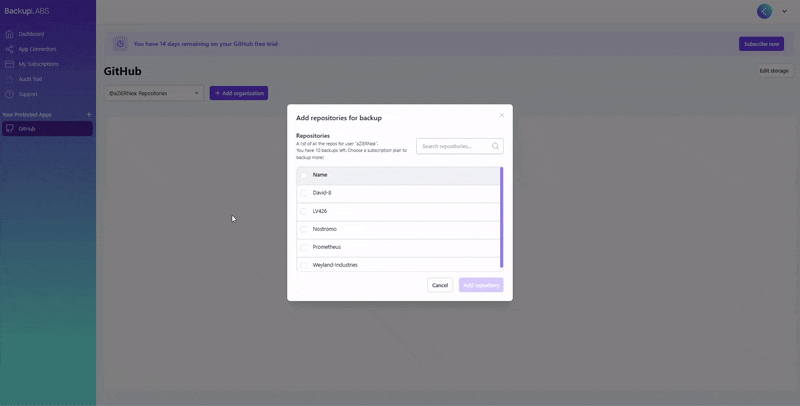The image size is (800, 406).
Task: Click the LV426 repository name
Action: [x=320, y=211]
